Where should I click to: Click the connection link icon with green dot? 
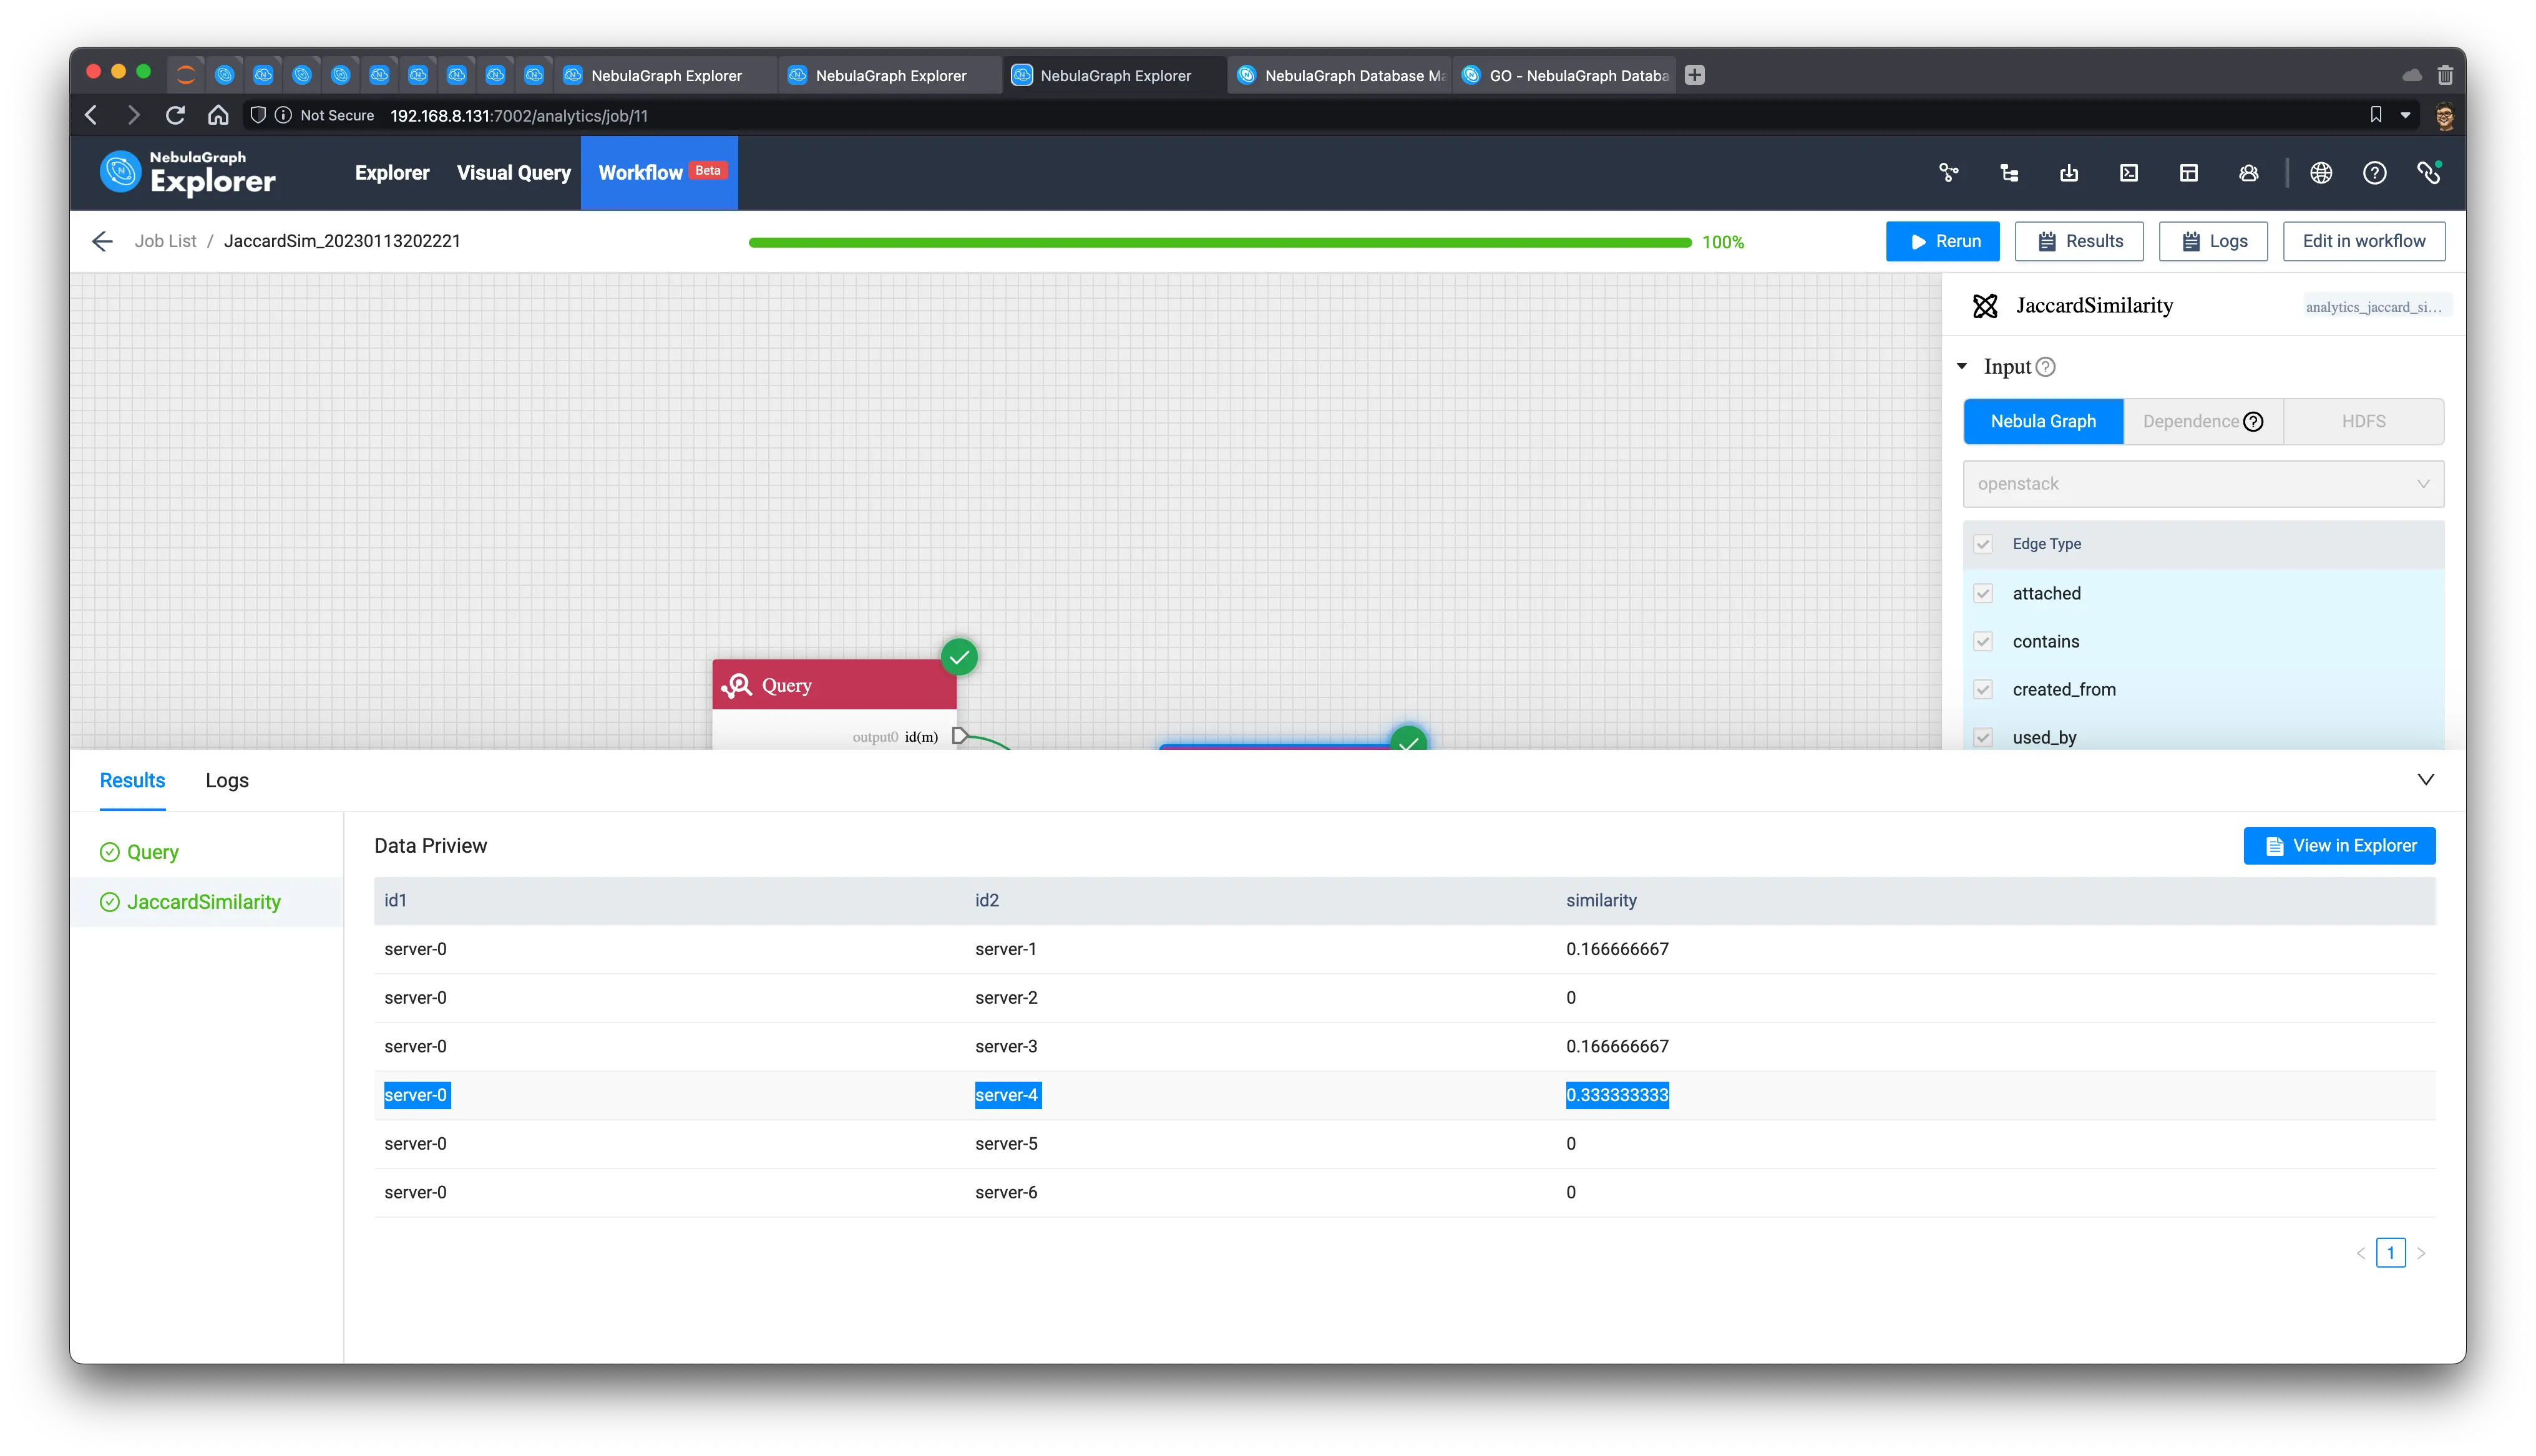tap(2429, 173)
